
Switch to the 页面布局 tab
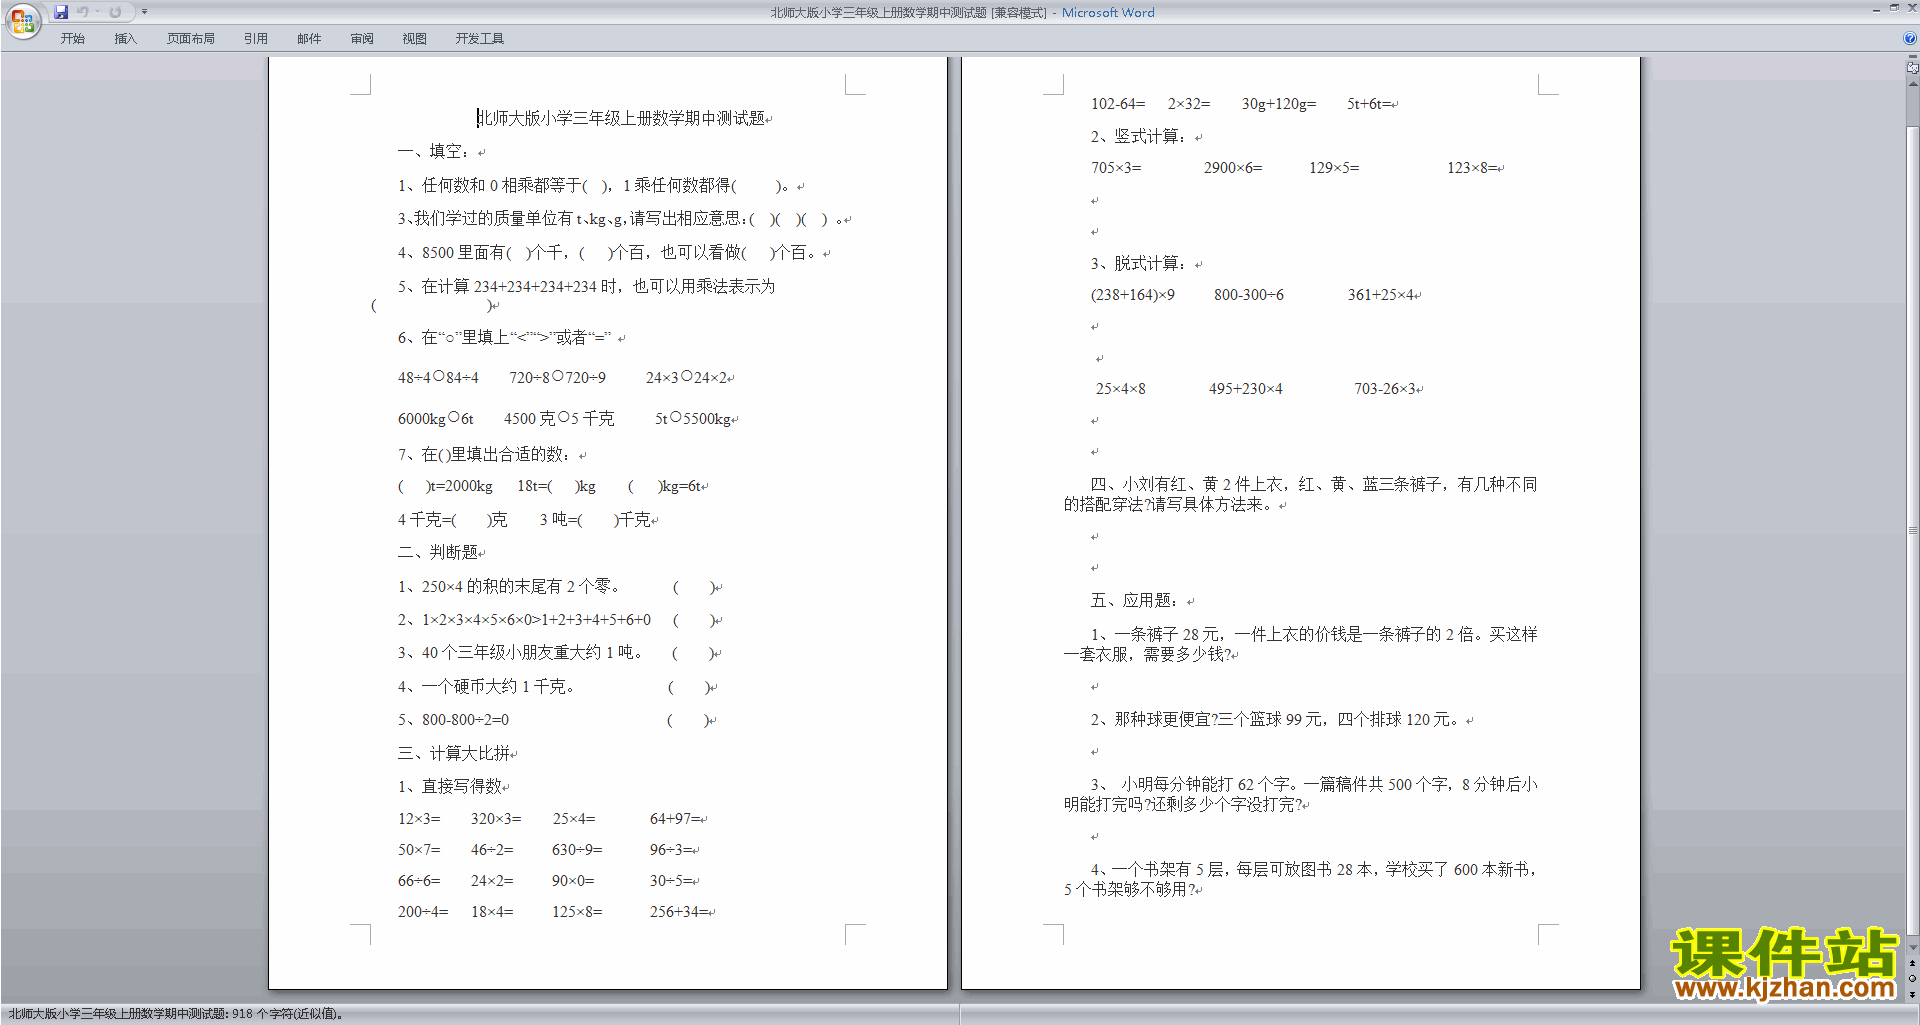click(x=191, y=39)
